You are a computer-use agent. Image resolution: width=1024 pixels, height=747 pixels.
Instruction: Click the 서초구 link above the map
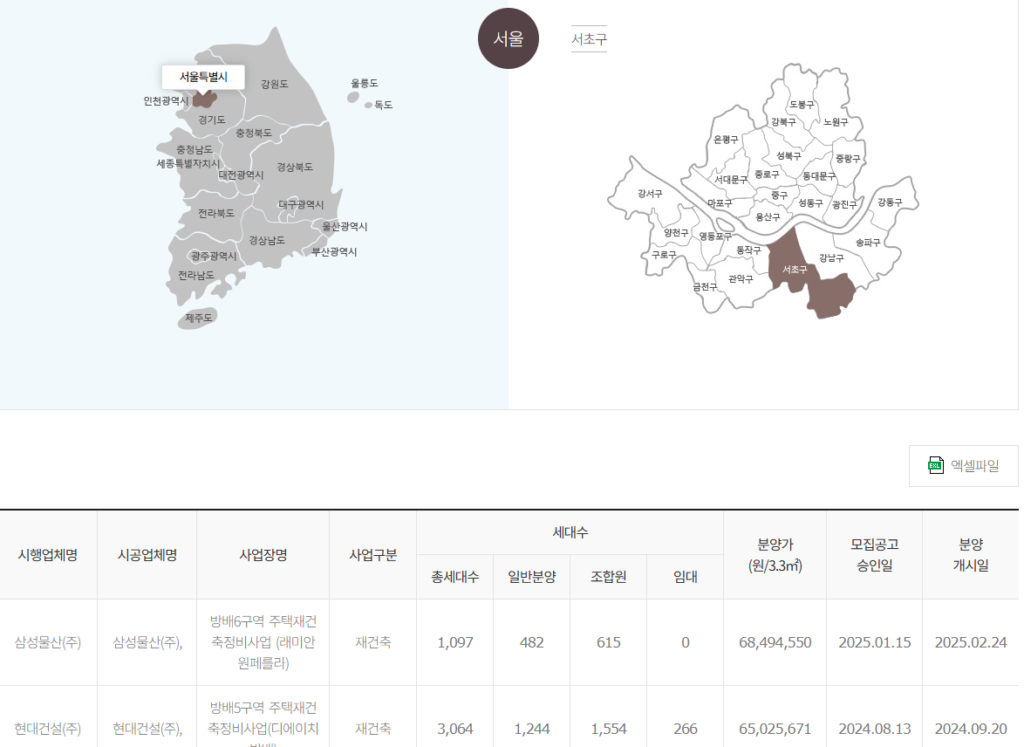pos(588,38)
